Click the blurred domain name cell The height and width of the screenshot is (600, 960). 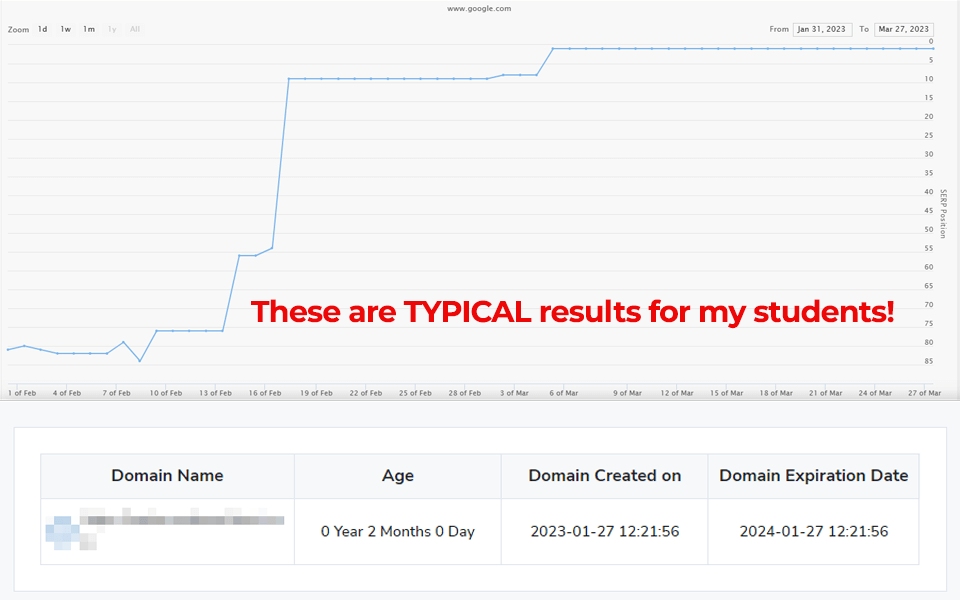point(166,529)
